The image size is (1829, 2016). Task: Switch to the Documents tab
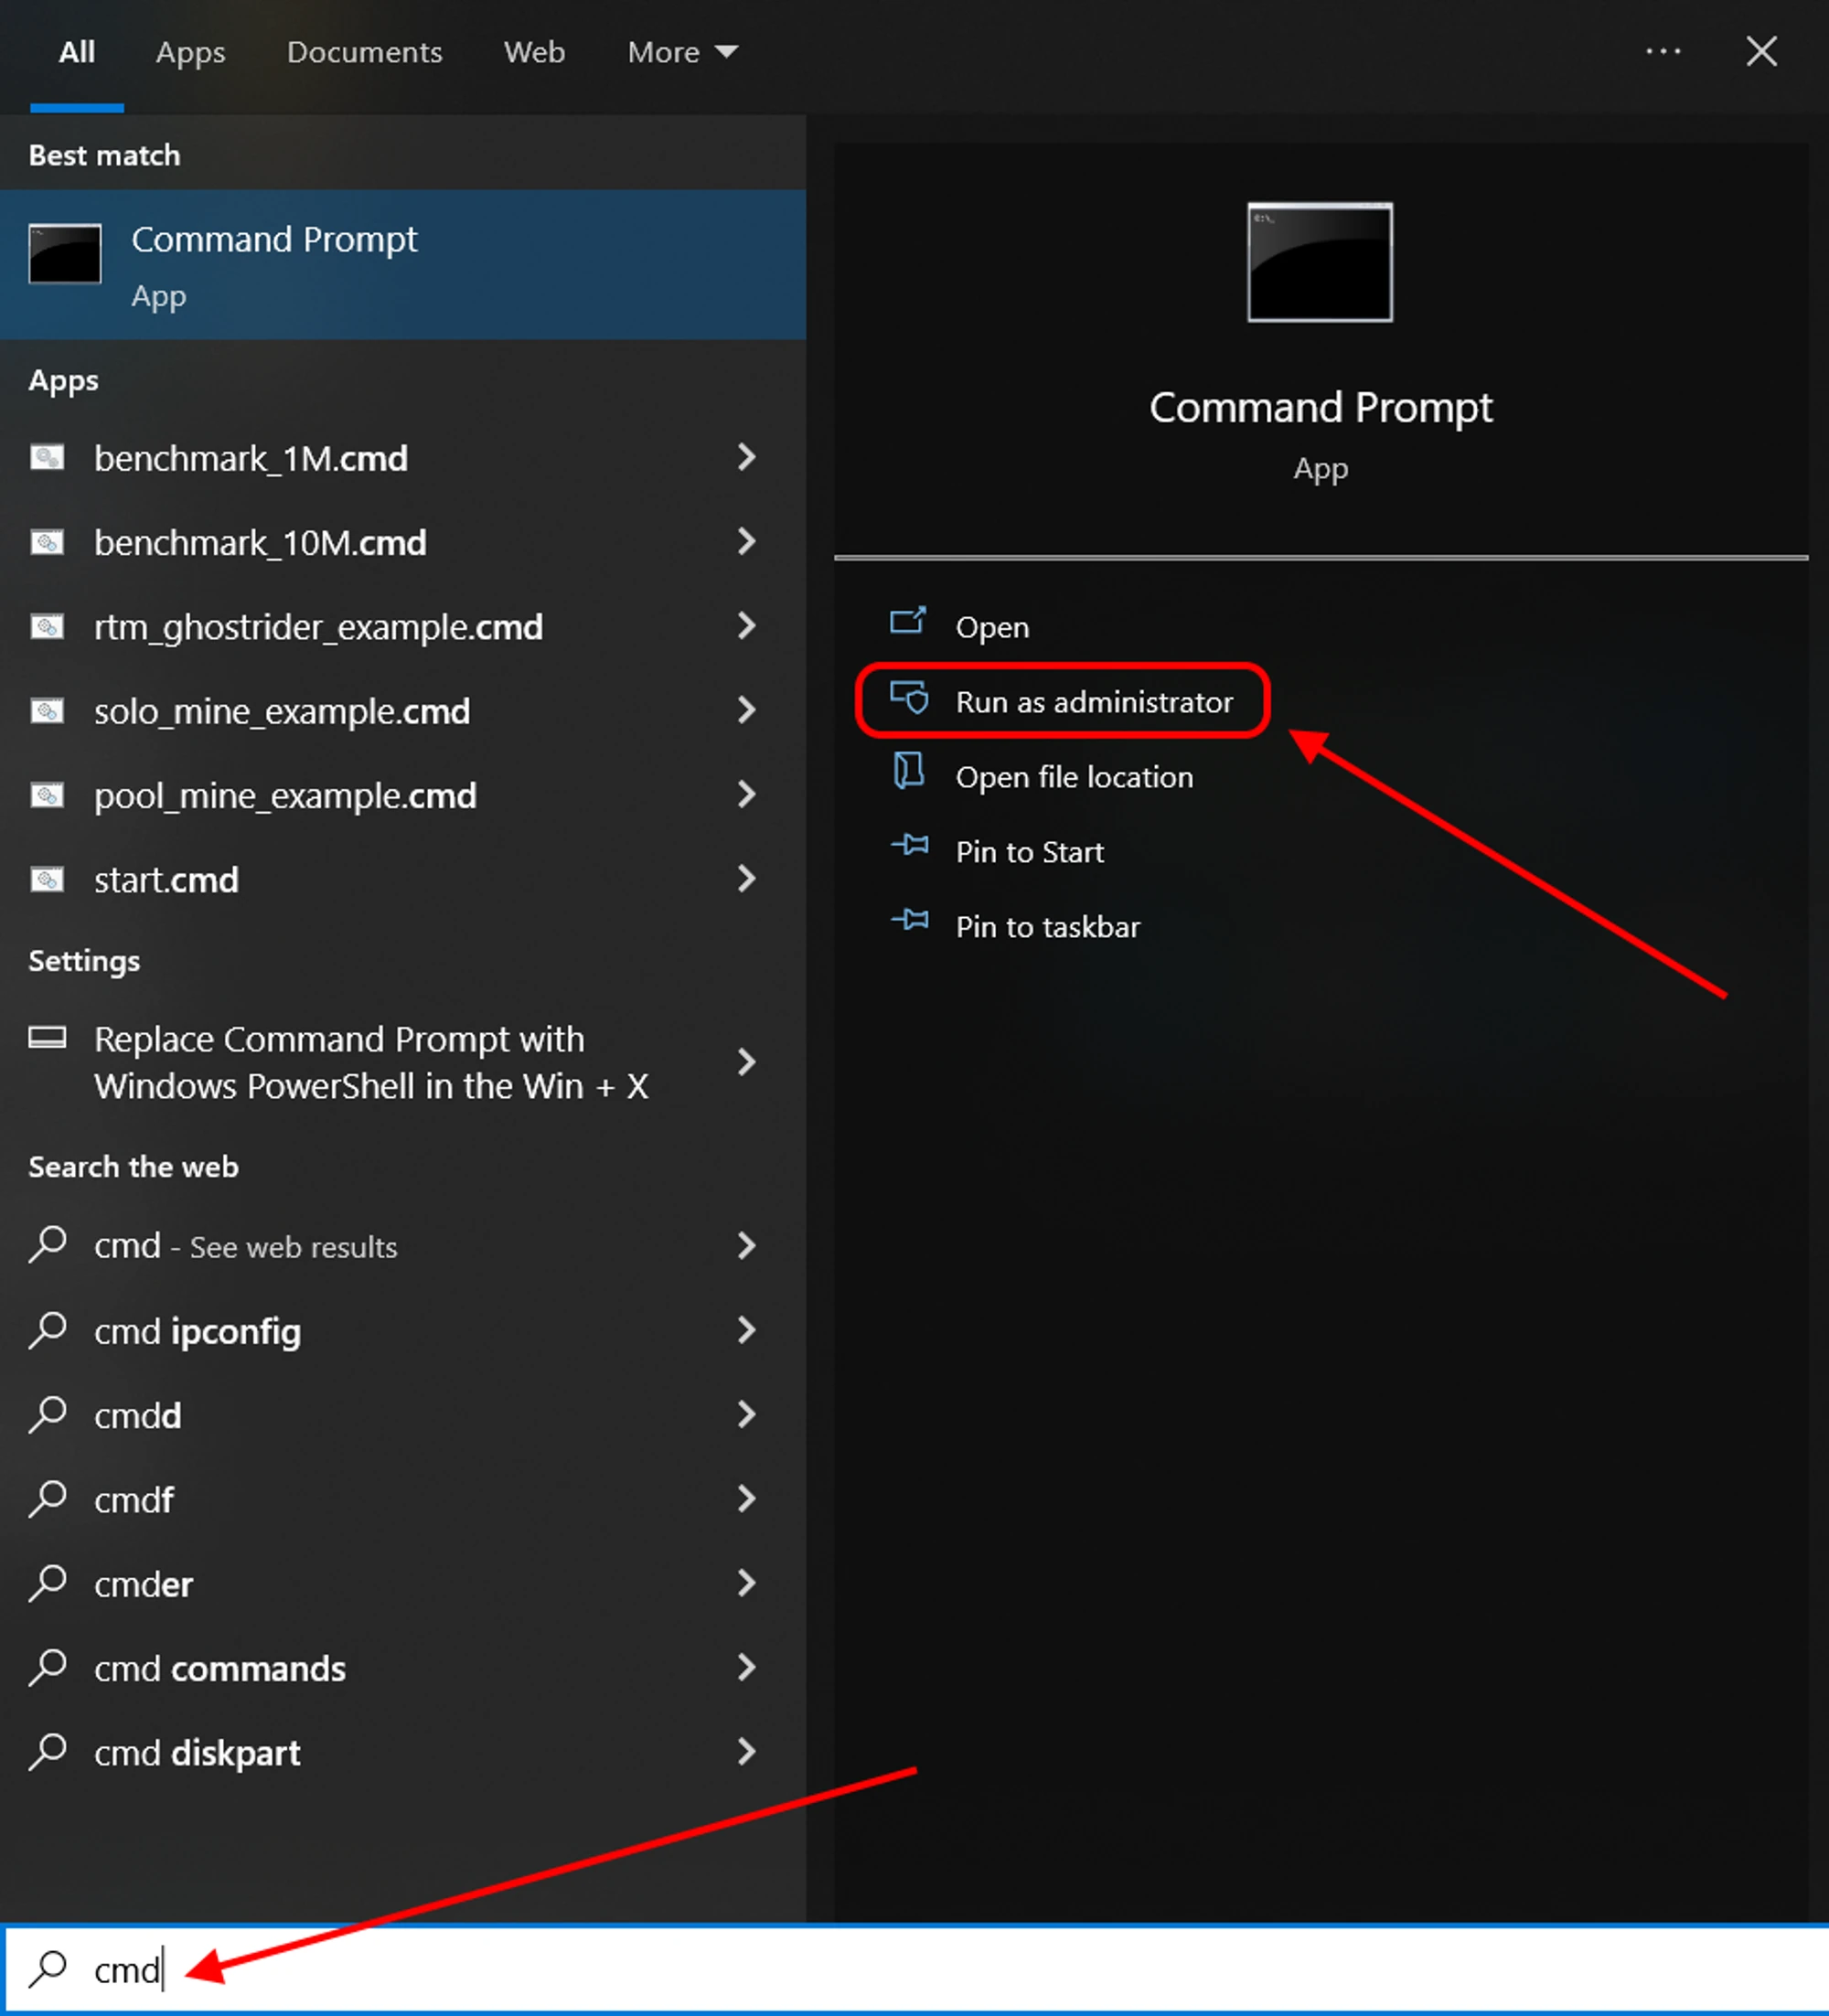(x=364, y=52)
